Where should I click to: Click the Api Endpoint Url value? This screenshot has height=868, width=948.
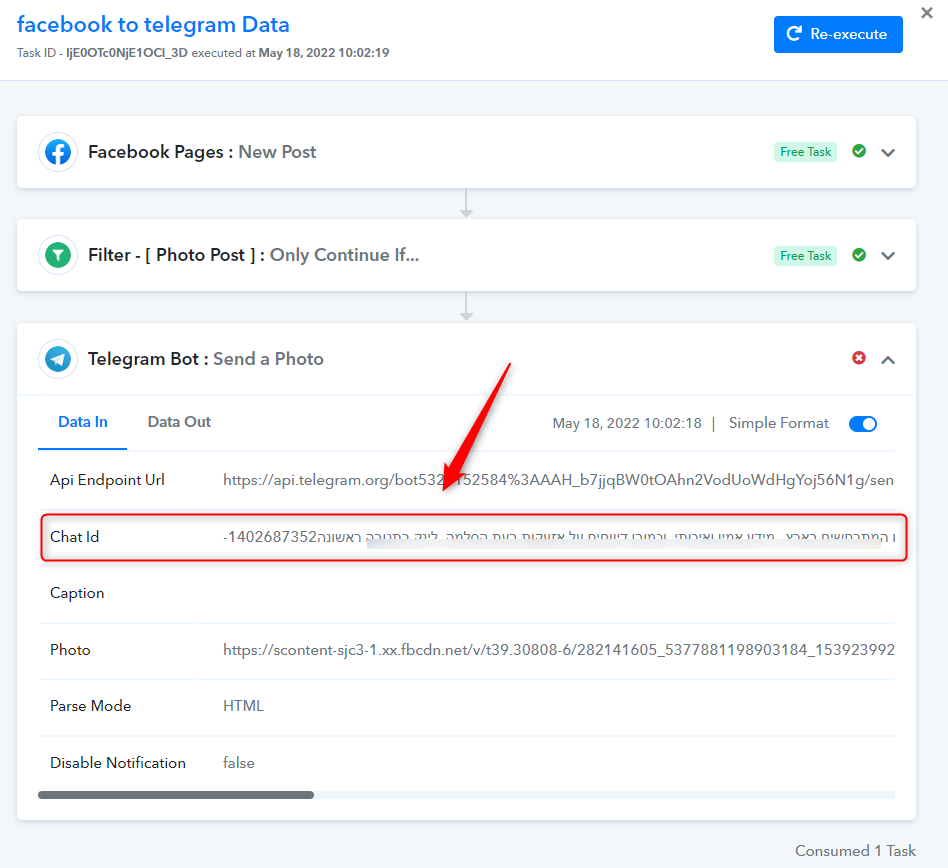[558, 480]
